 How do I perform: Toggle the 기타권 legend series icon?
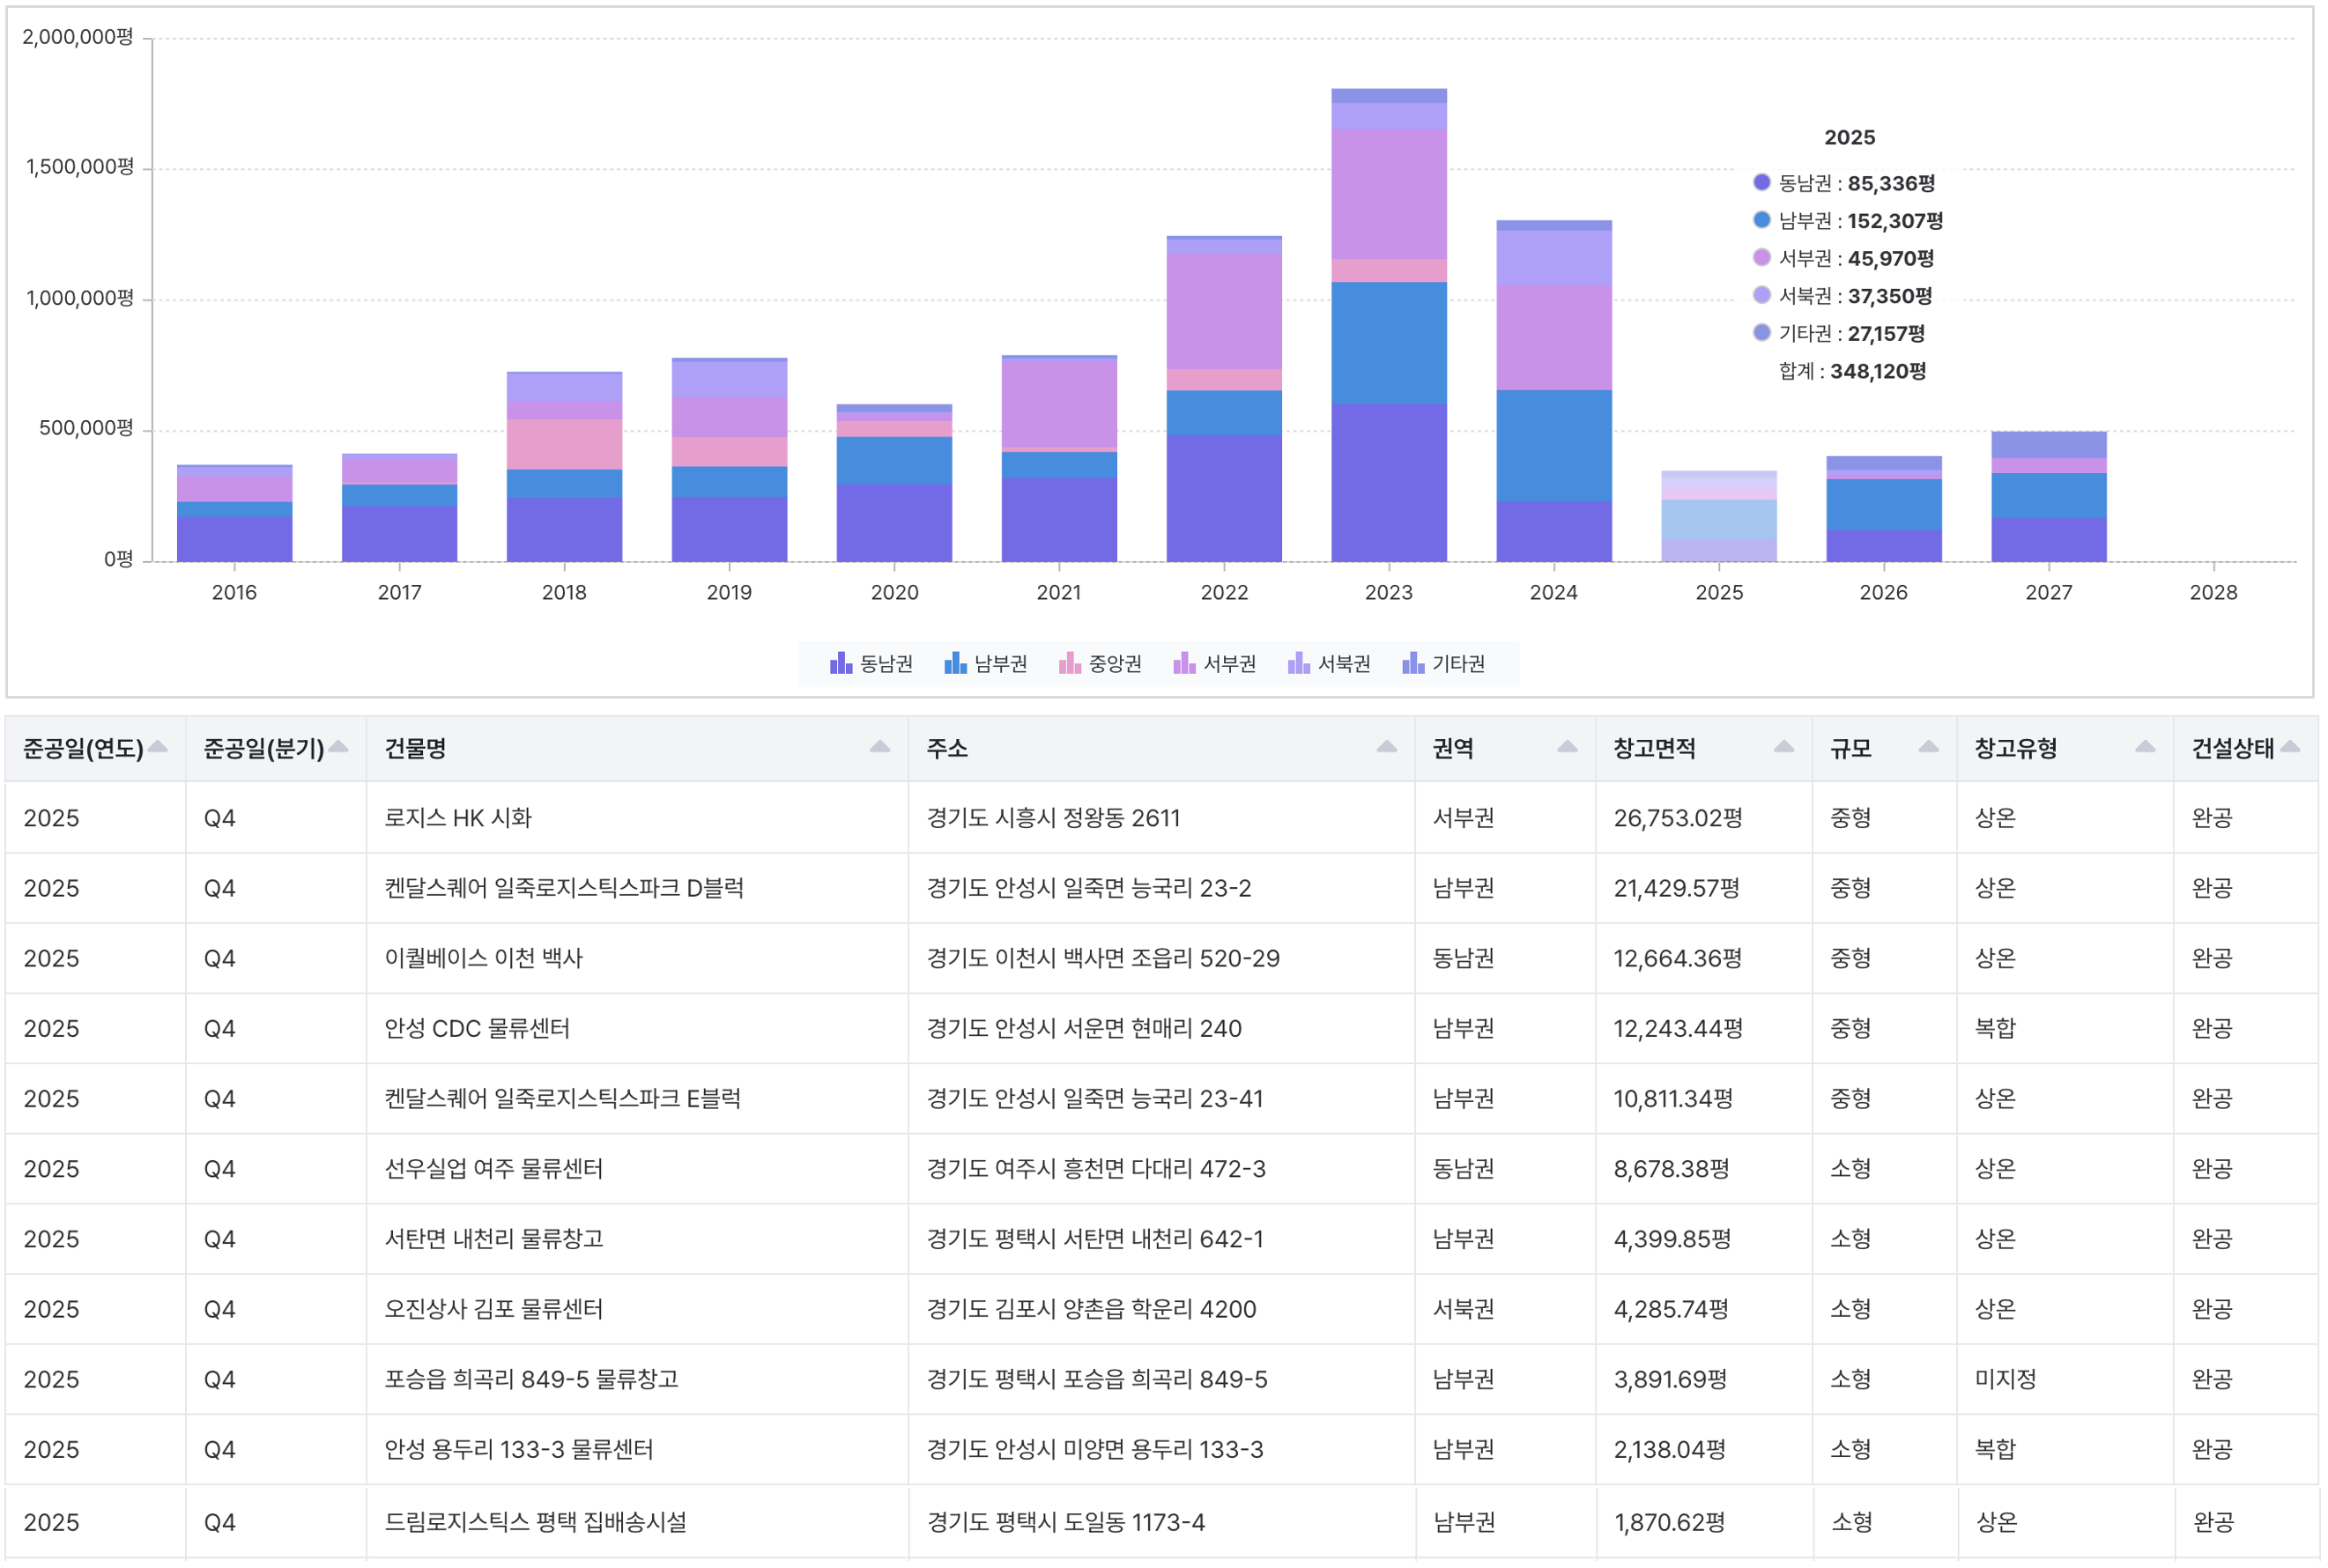coord(1413,664)
